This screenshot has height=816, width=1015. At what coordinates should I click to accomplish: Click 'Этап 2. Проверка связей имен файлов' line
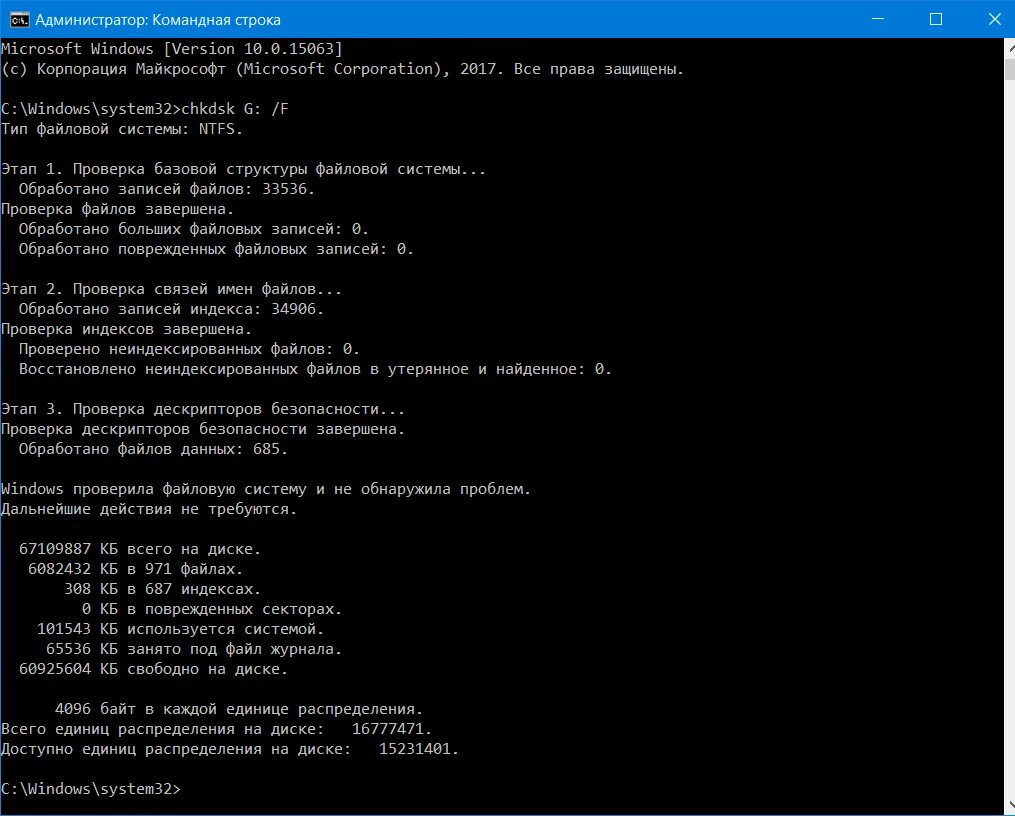172,289
